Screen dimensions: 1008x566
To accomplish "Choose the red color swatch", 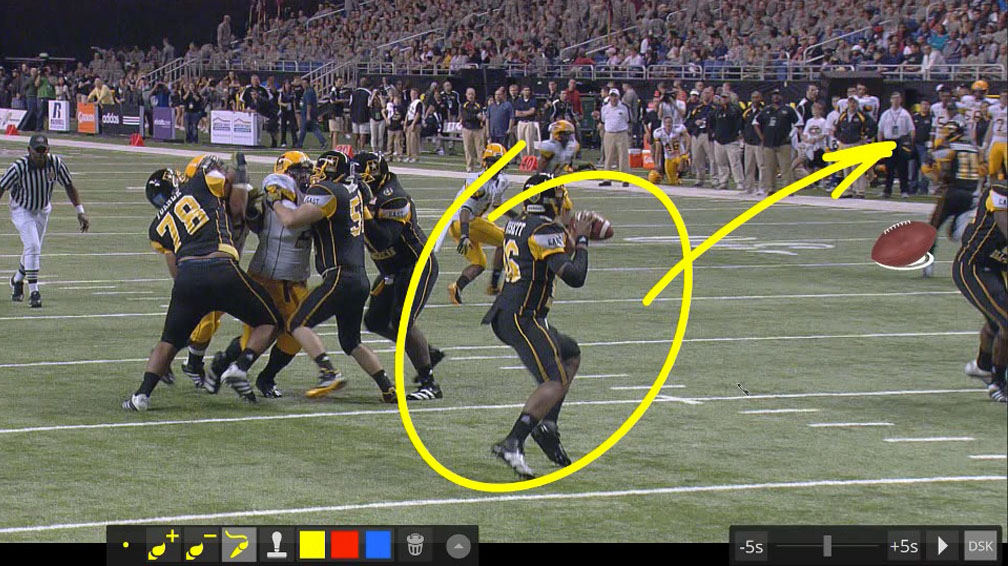I will [345, 545].
